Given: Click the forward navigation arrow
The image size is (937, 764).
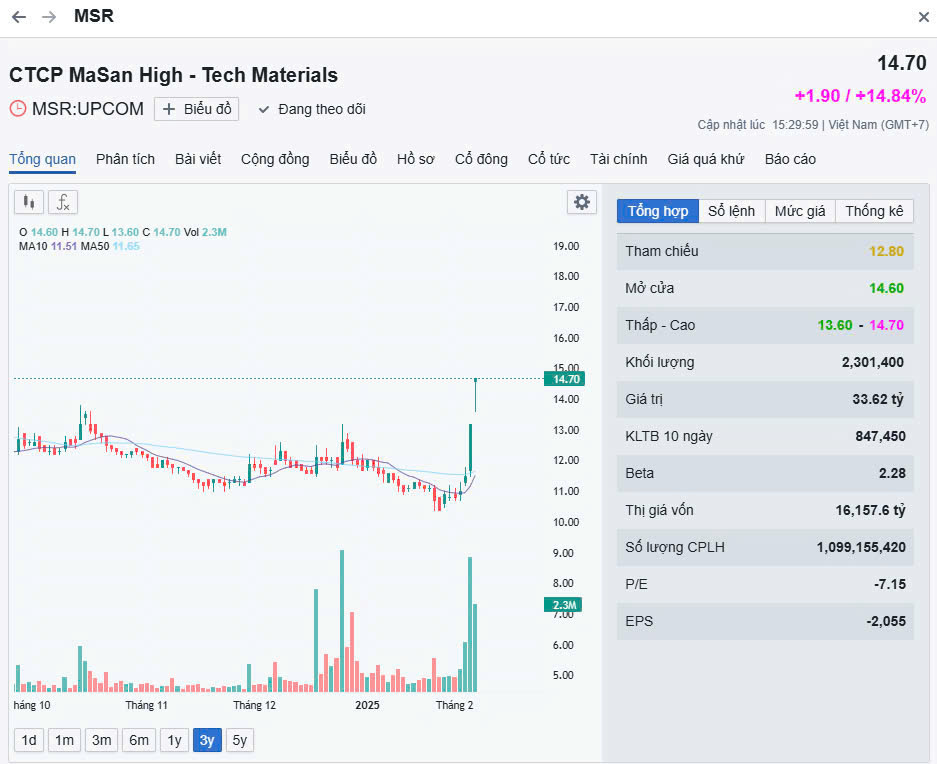Looking at the screenshot, I should pyautogui.click(x=49, y=17).
